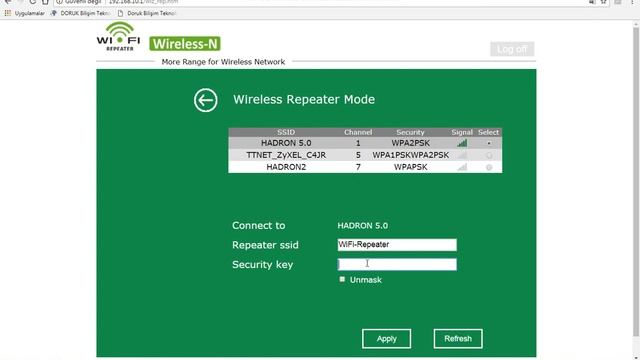The image size is (640, 360).
Task: Select TTNET_ZyXEL_C4JR network radio button
Action: coord(489,155)
